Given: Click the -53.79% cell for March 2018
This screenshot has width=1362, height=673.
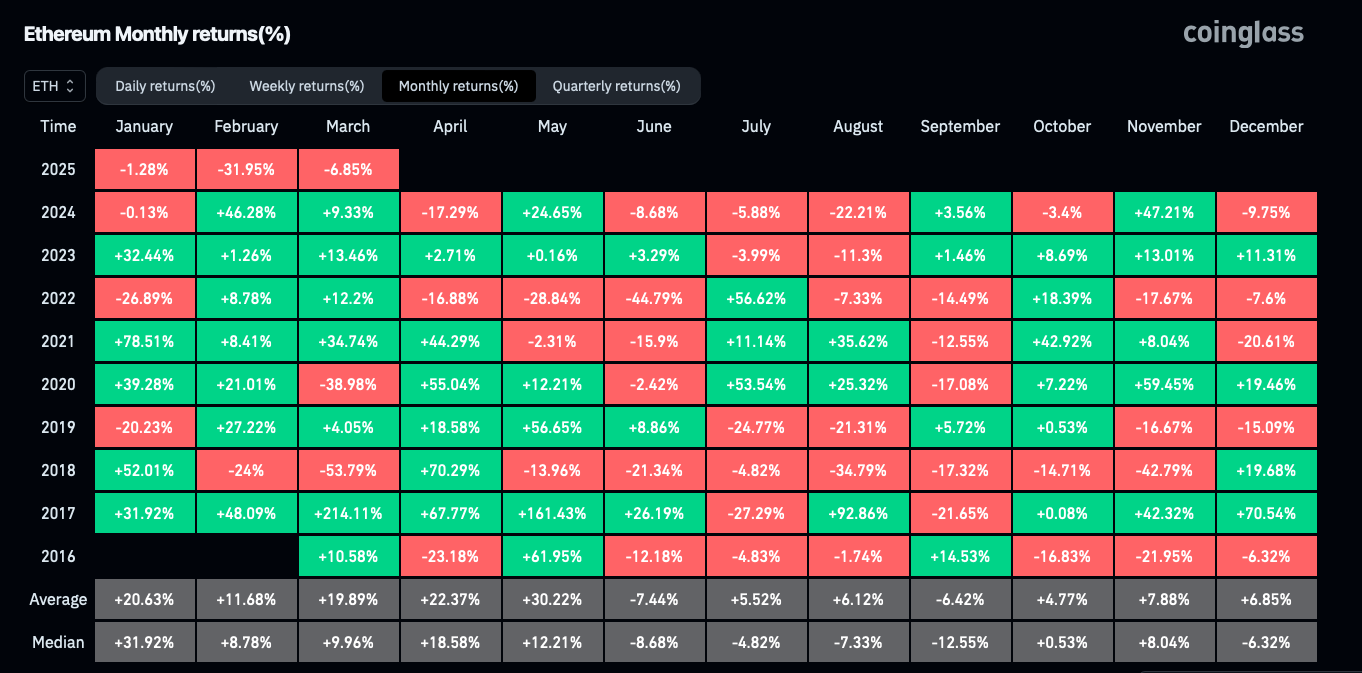Looking at the screenshot, I should click(x=348, y=471).
